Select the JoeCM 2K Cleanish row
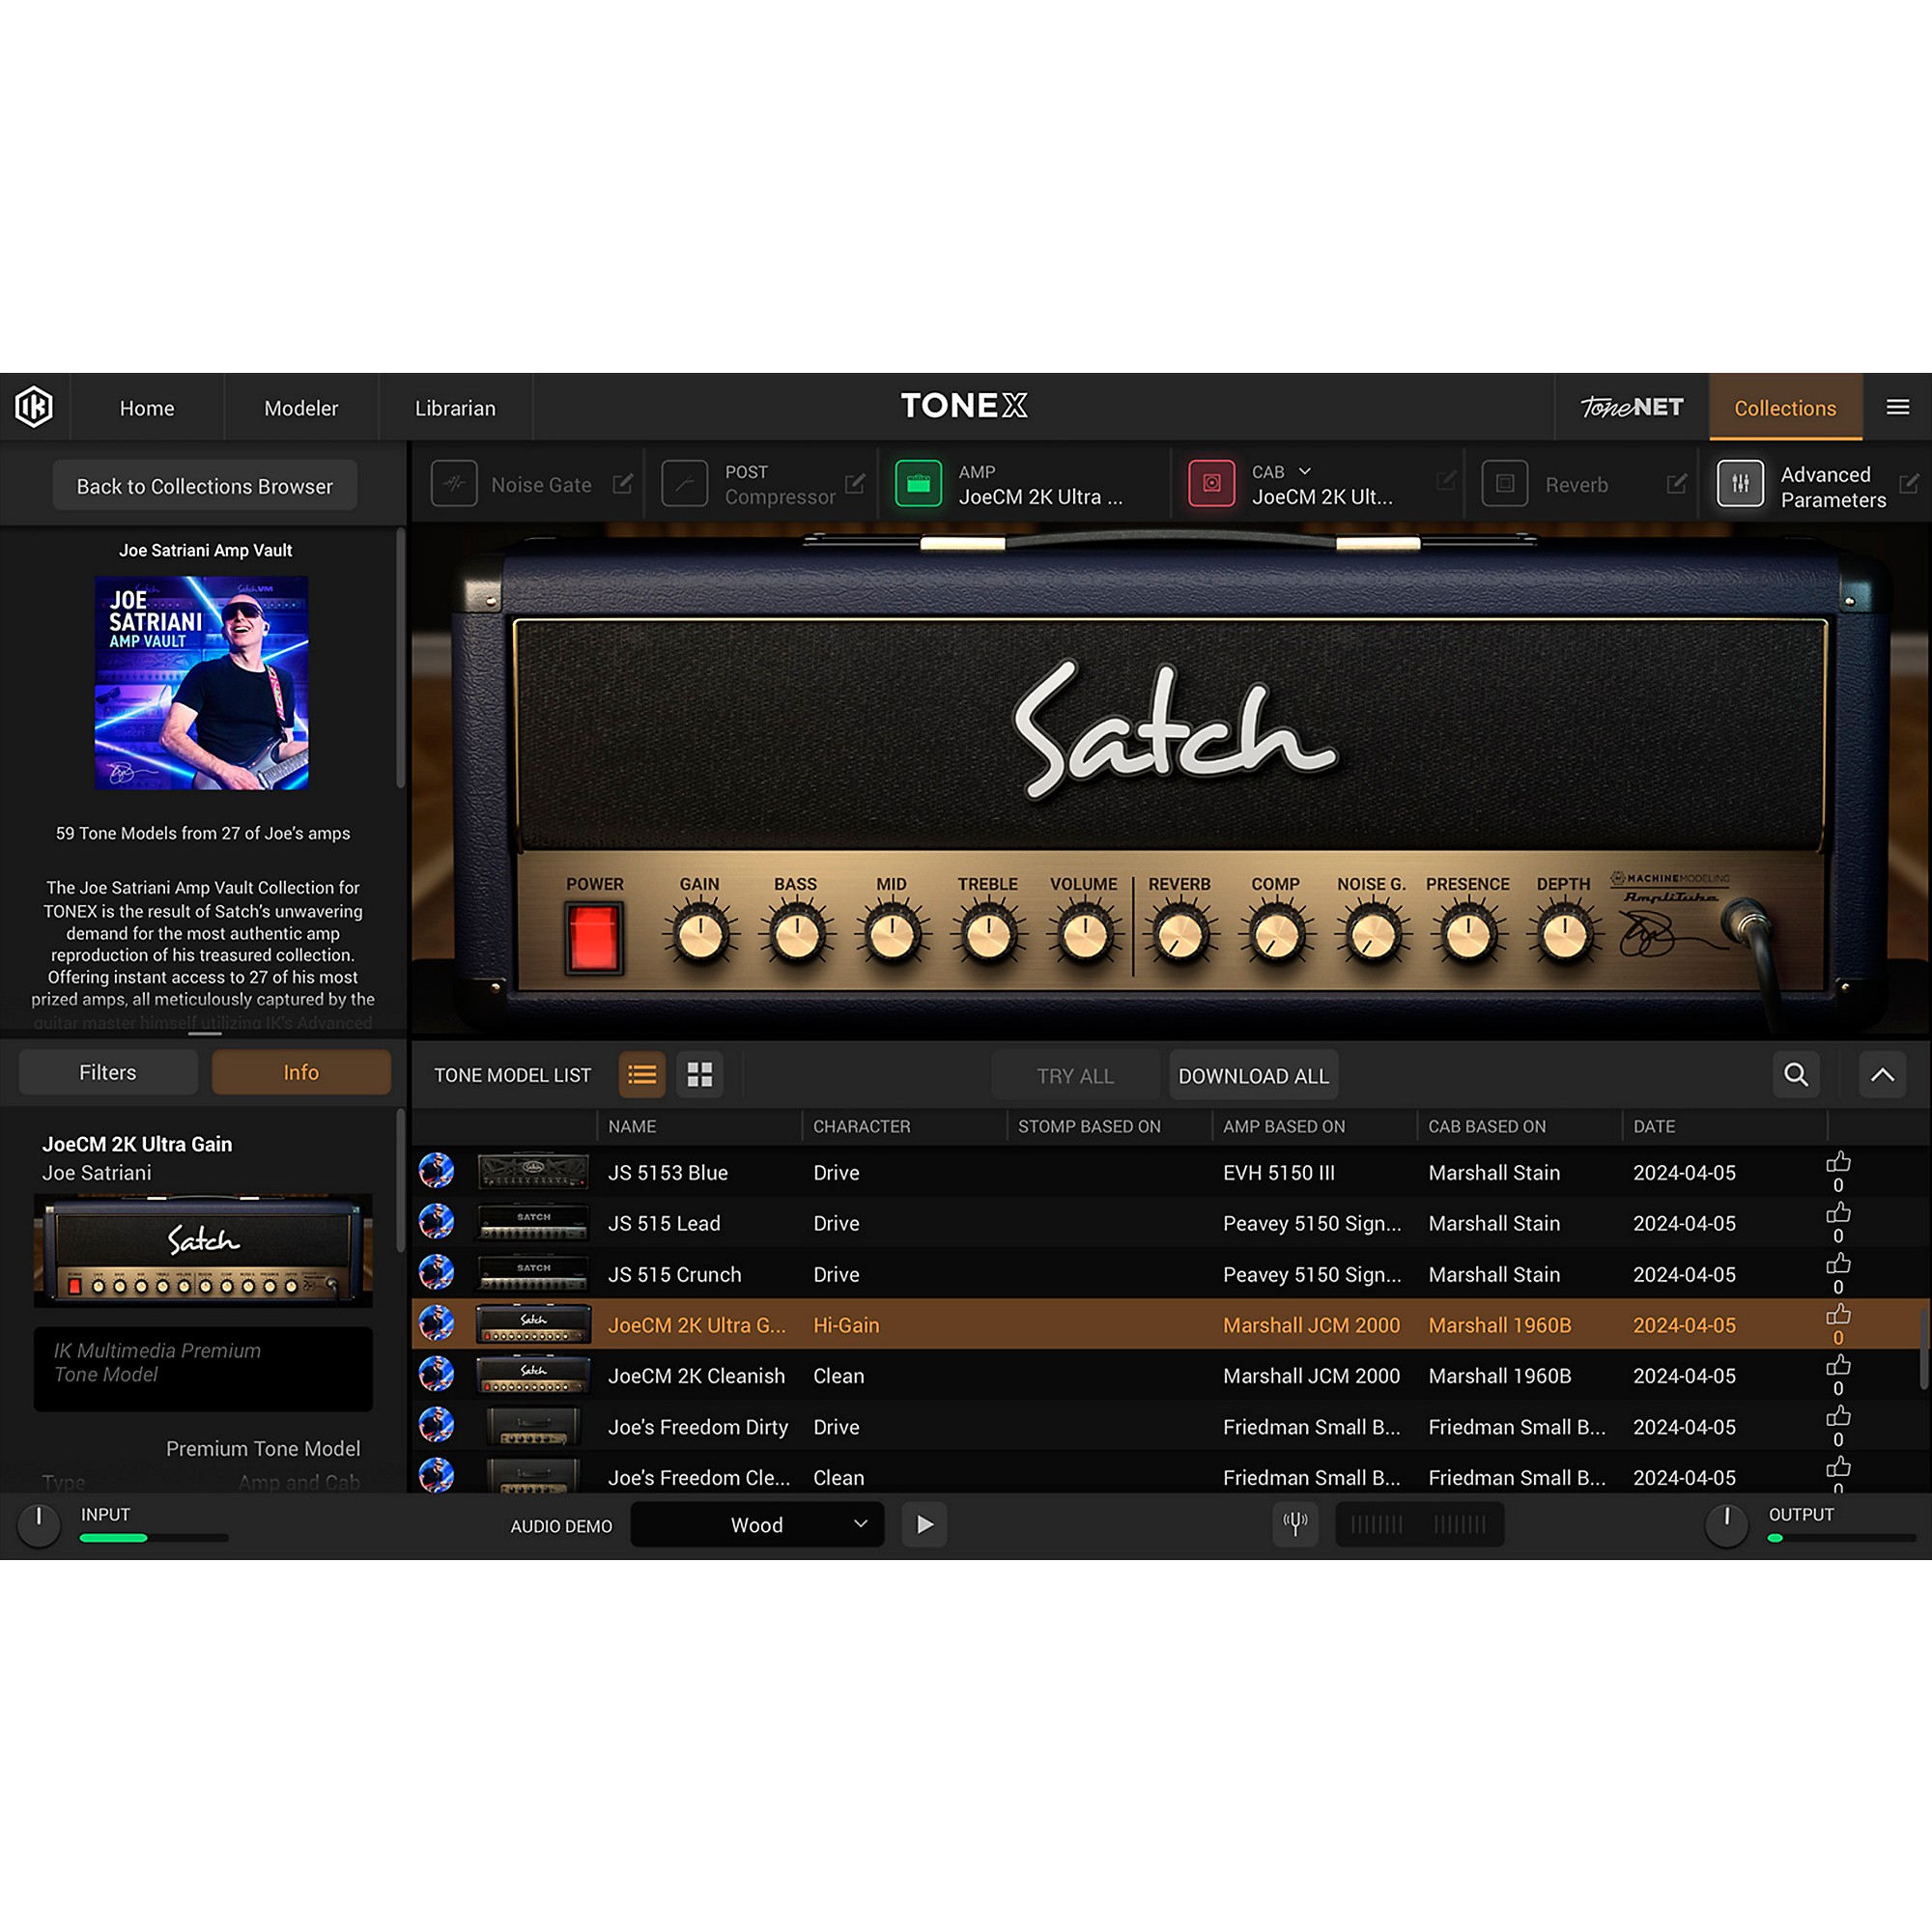The height and width of the screenshot is (1932, 1932). tap(1171, 1375)
